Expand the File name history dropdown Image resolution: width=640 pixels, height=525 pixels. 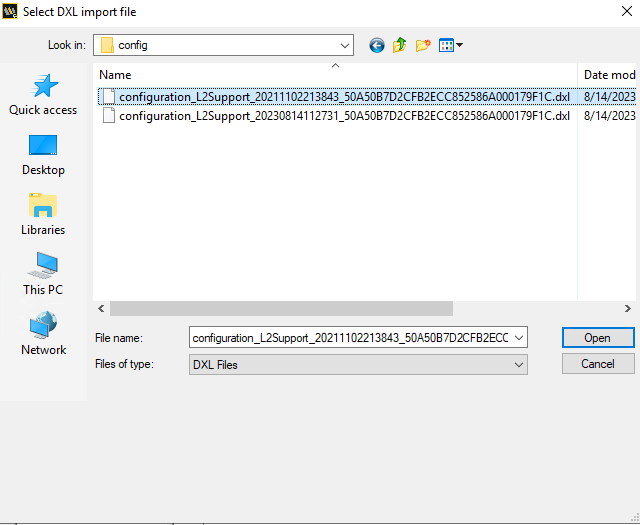[x=519, y=338]
